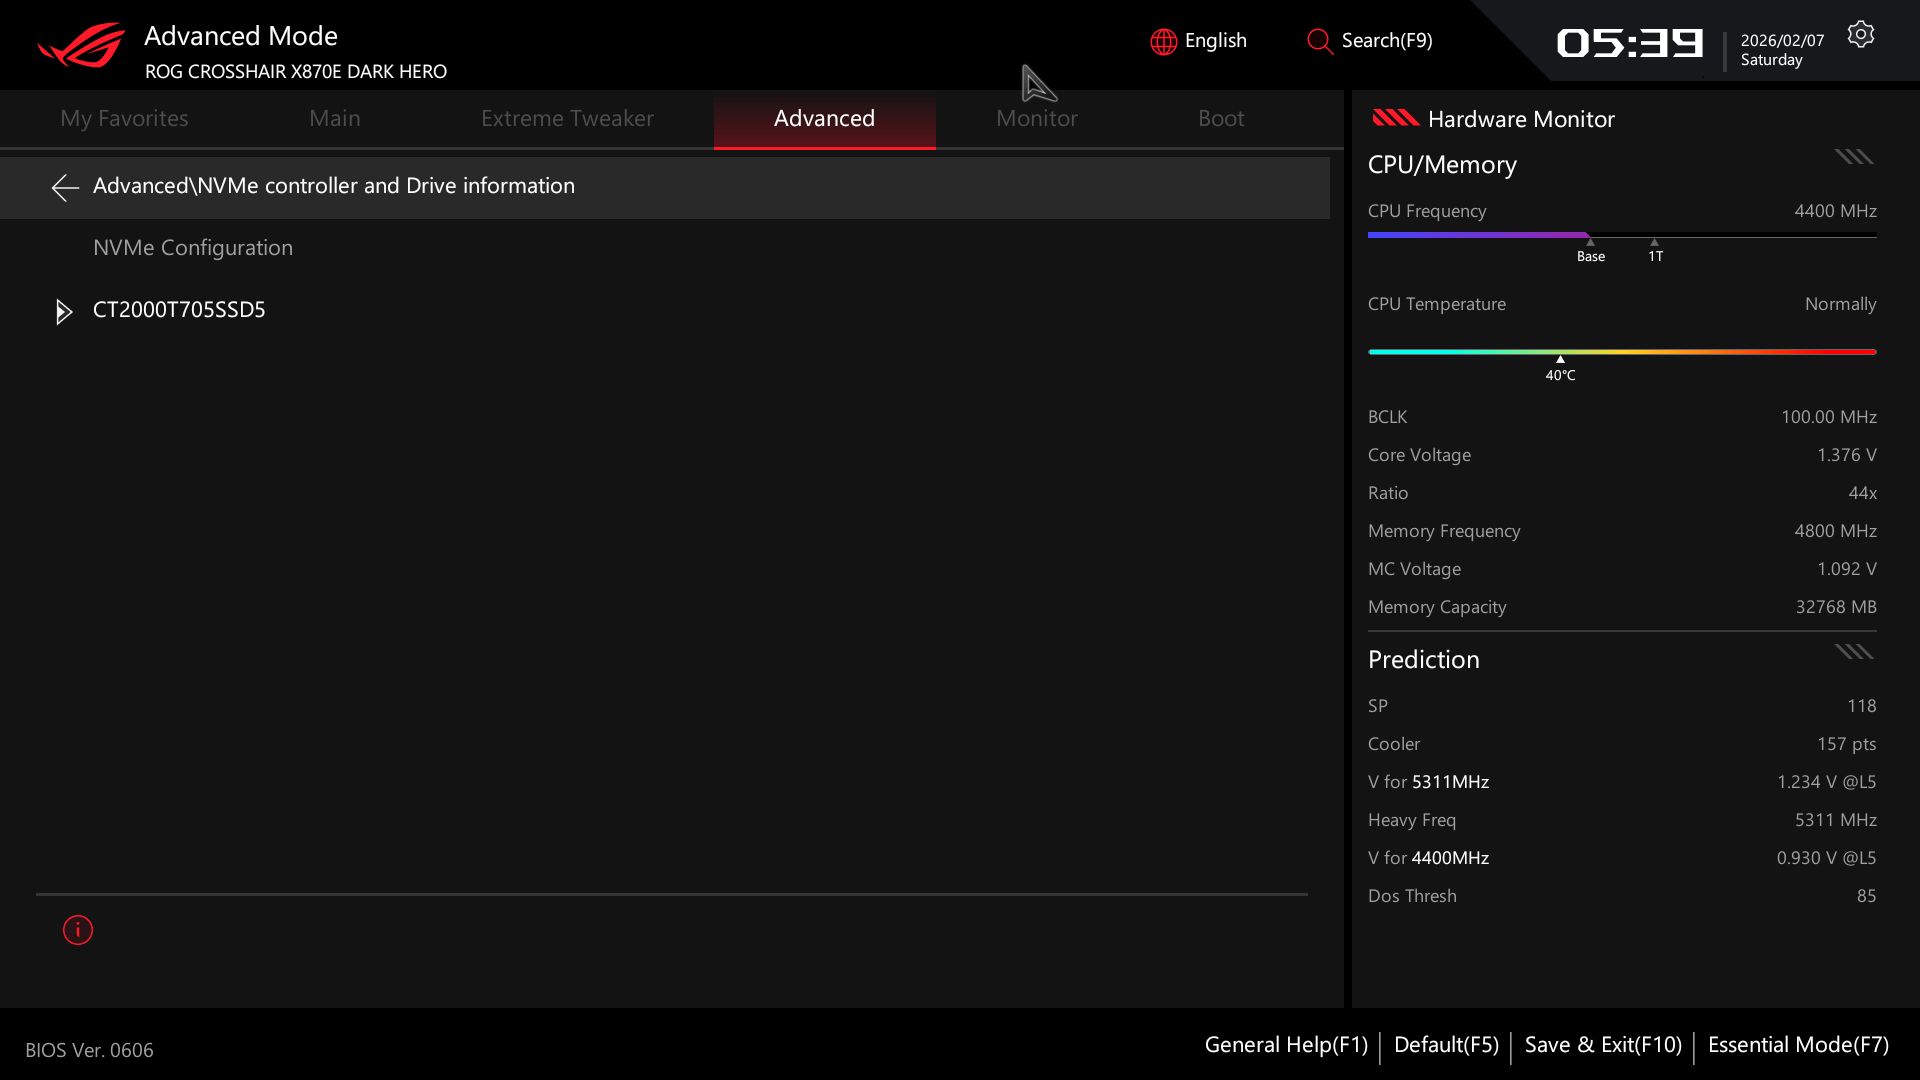Open settings gear icon
Screen dimensions: 1920x1080
[x=1860, y=35]
